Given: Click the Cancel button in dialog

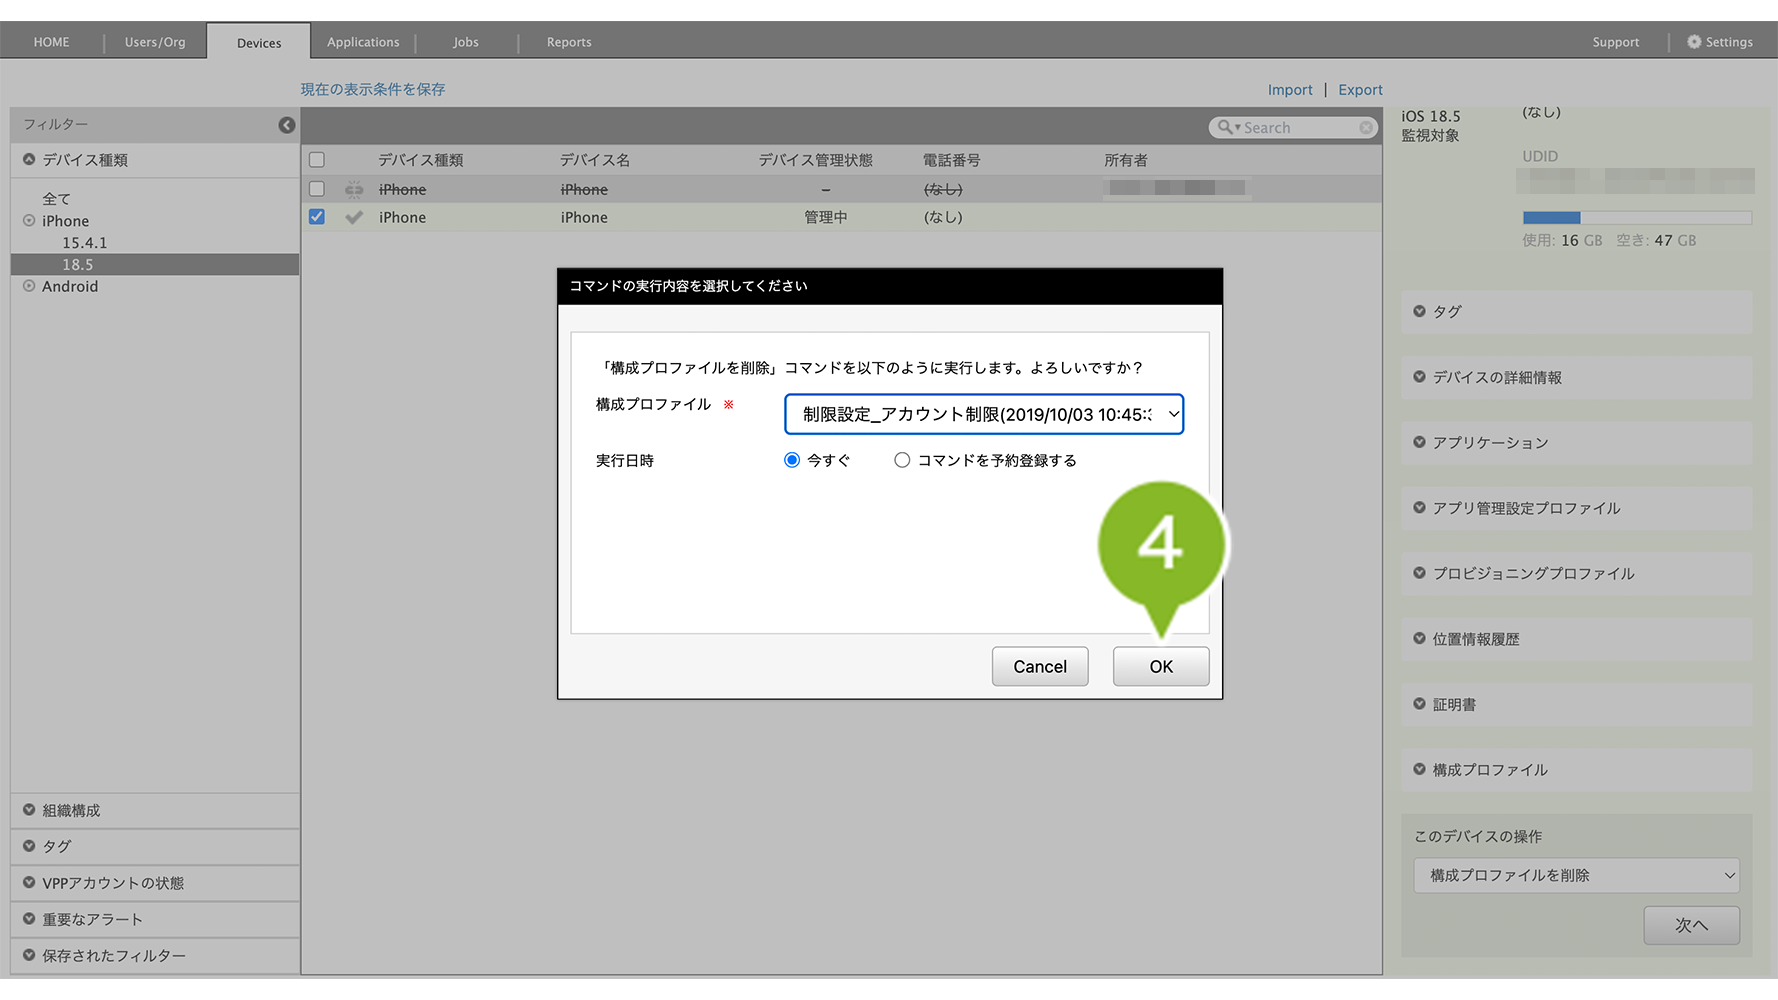Looking at the screenshot, I should (x=1039, y=667).
